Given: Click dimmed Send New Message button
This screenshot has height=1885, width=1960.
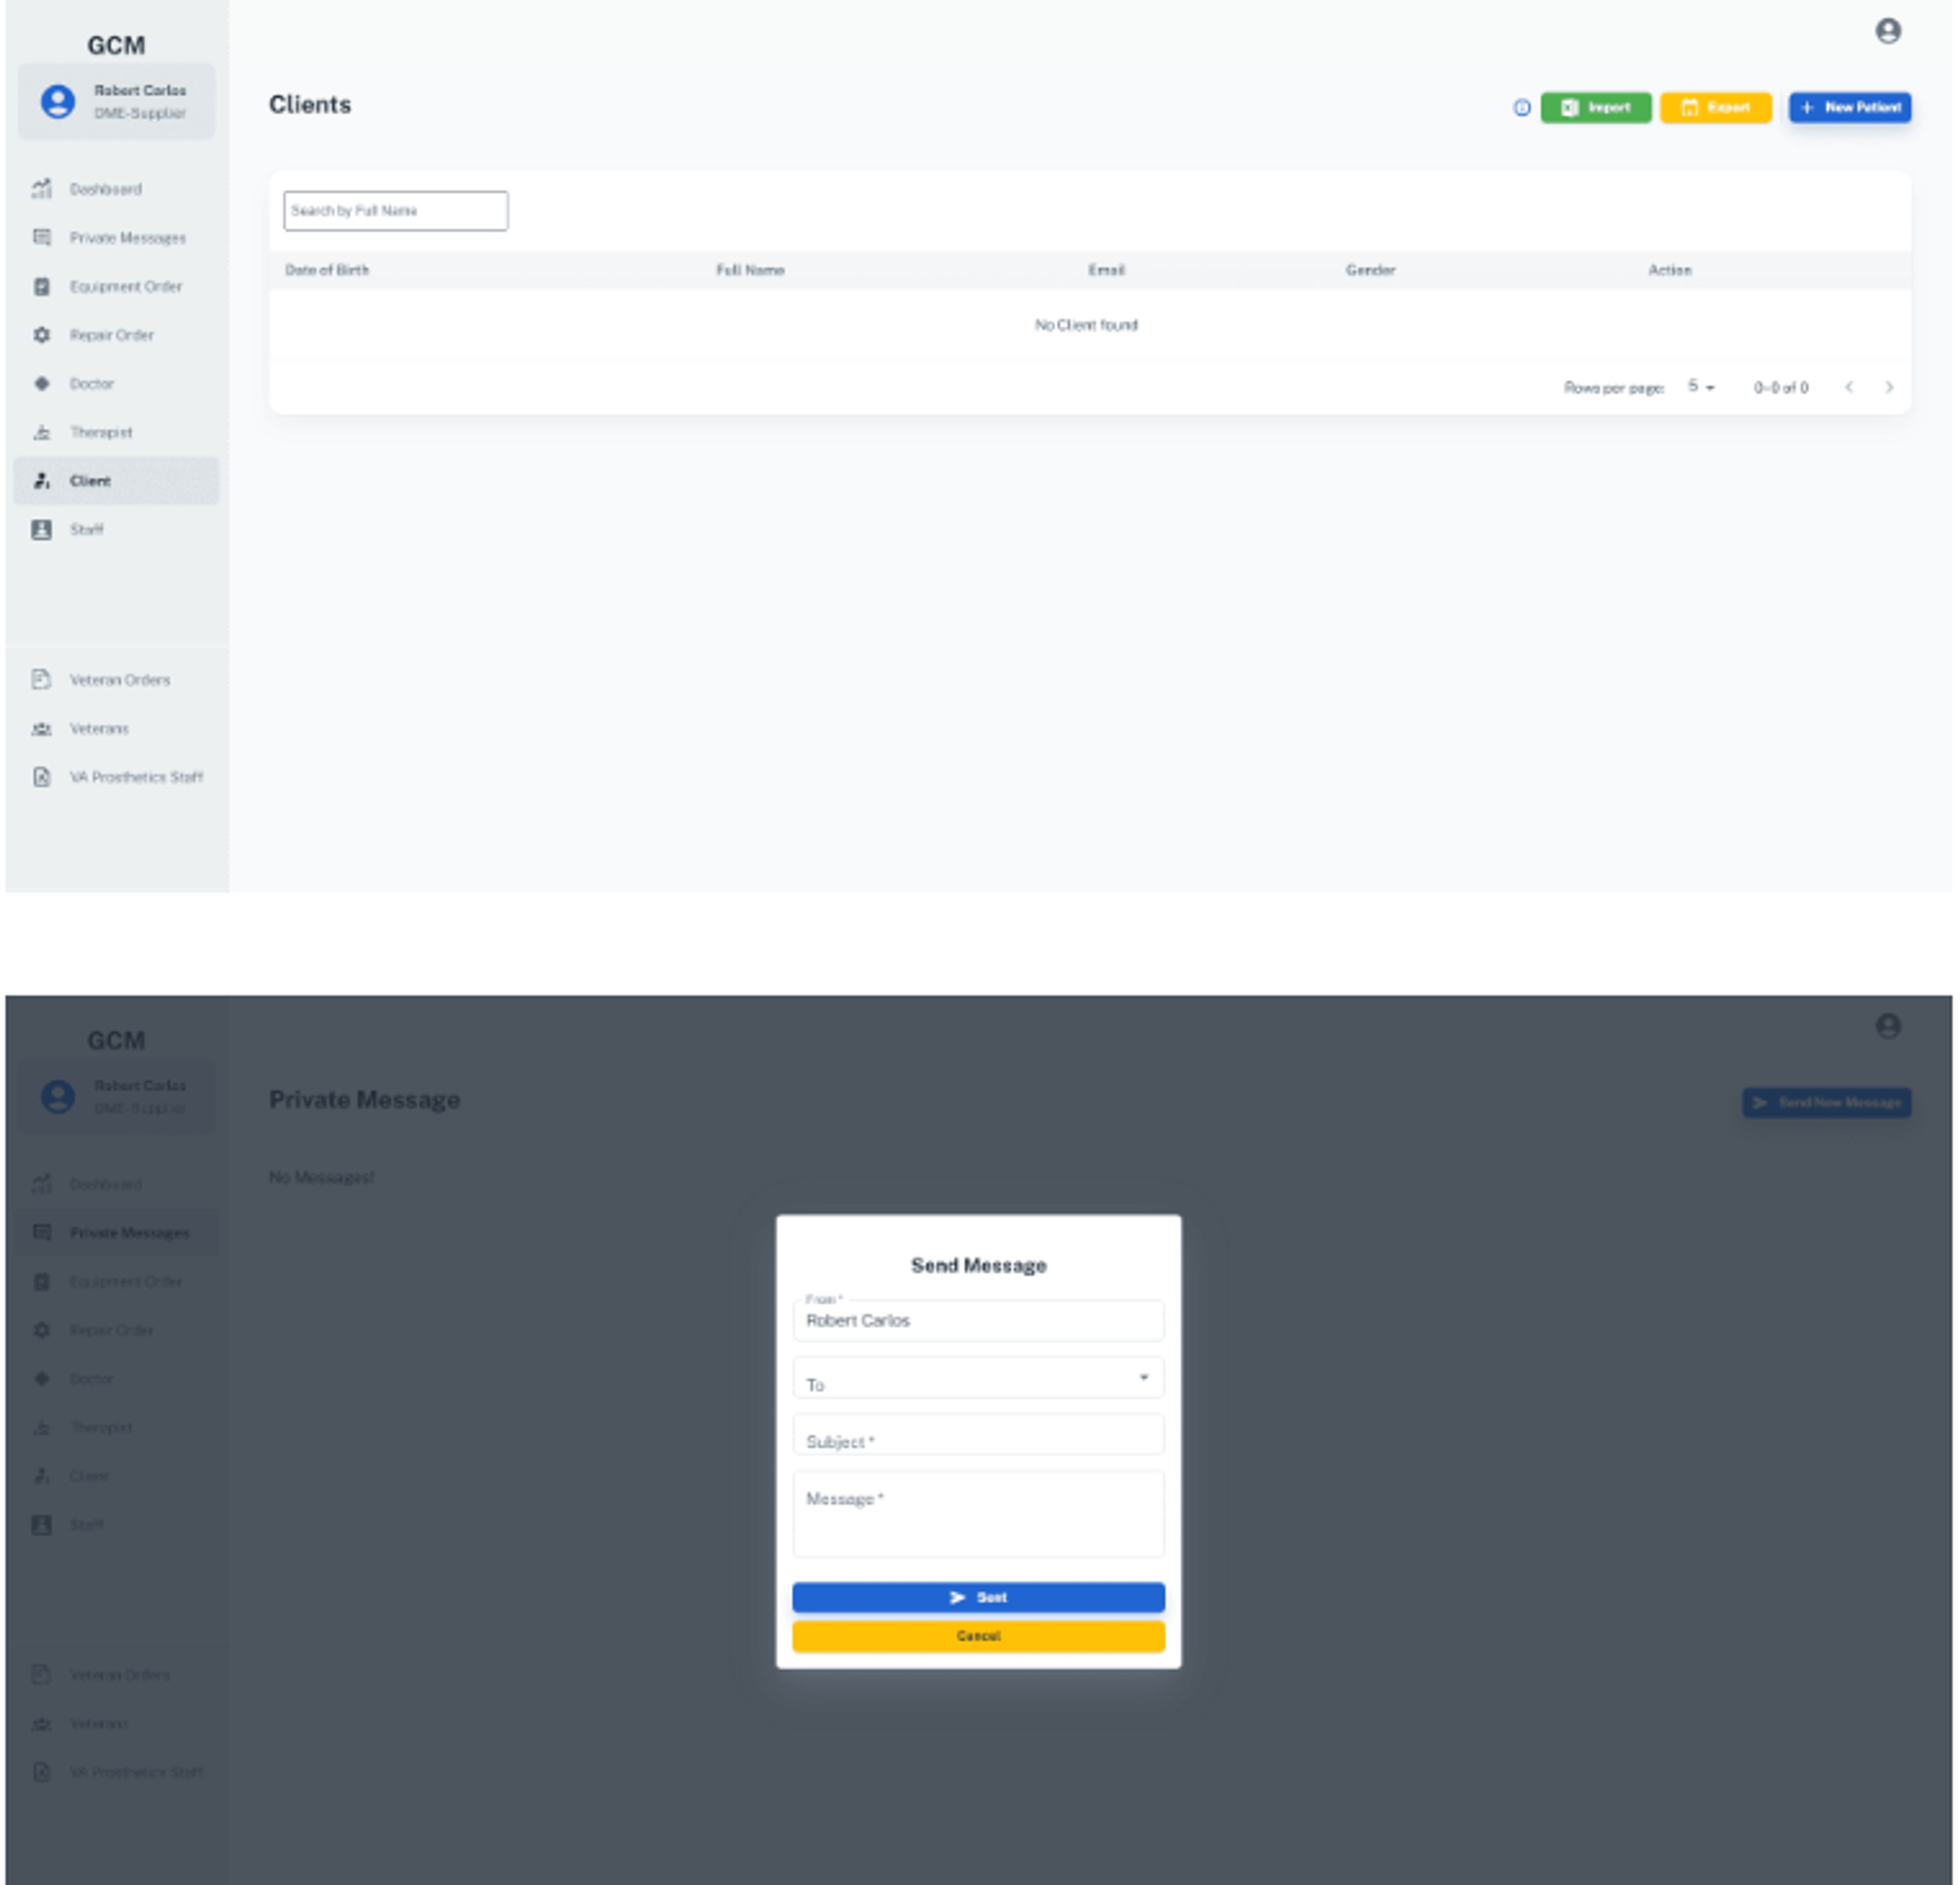Looking at the screenshot, I should pos(1826,1102).
